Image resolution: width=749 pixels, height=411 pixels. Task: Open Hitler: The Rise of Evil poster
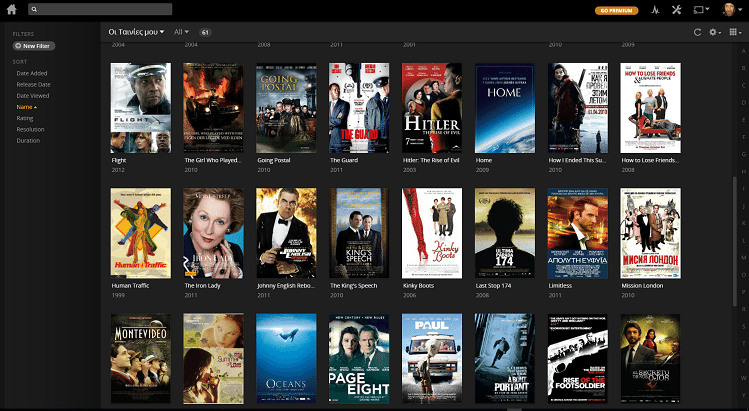pos(432,108)
